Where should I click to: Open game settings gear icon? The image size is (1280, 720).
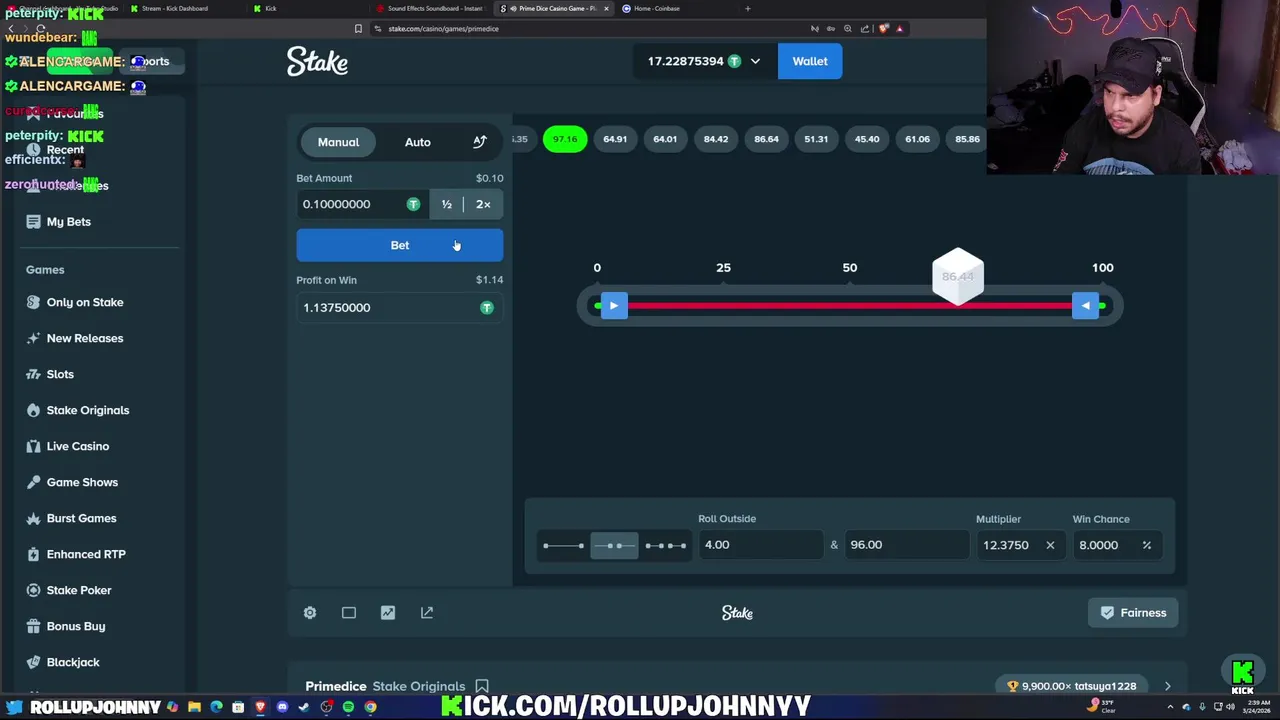coord(310,613)
